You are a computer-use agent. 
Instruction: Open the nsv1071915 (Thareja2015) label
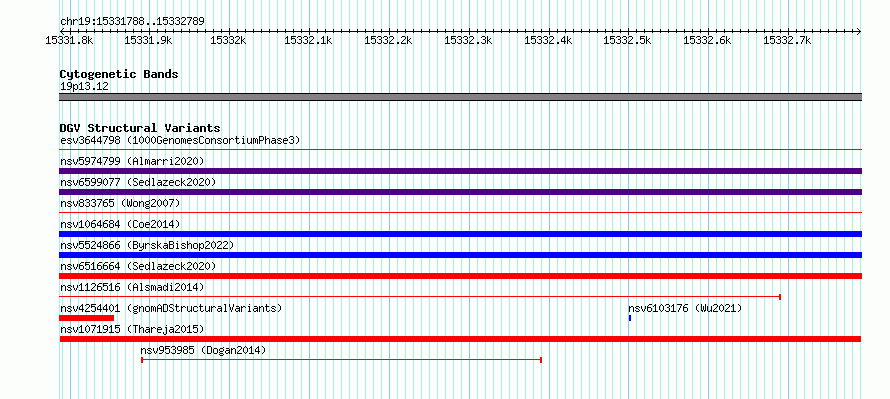click(132, 329)
